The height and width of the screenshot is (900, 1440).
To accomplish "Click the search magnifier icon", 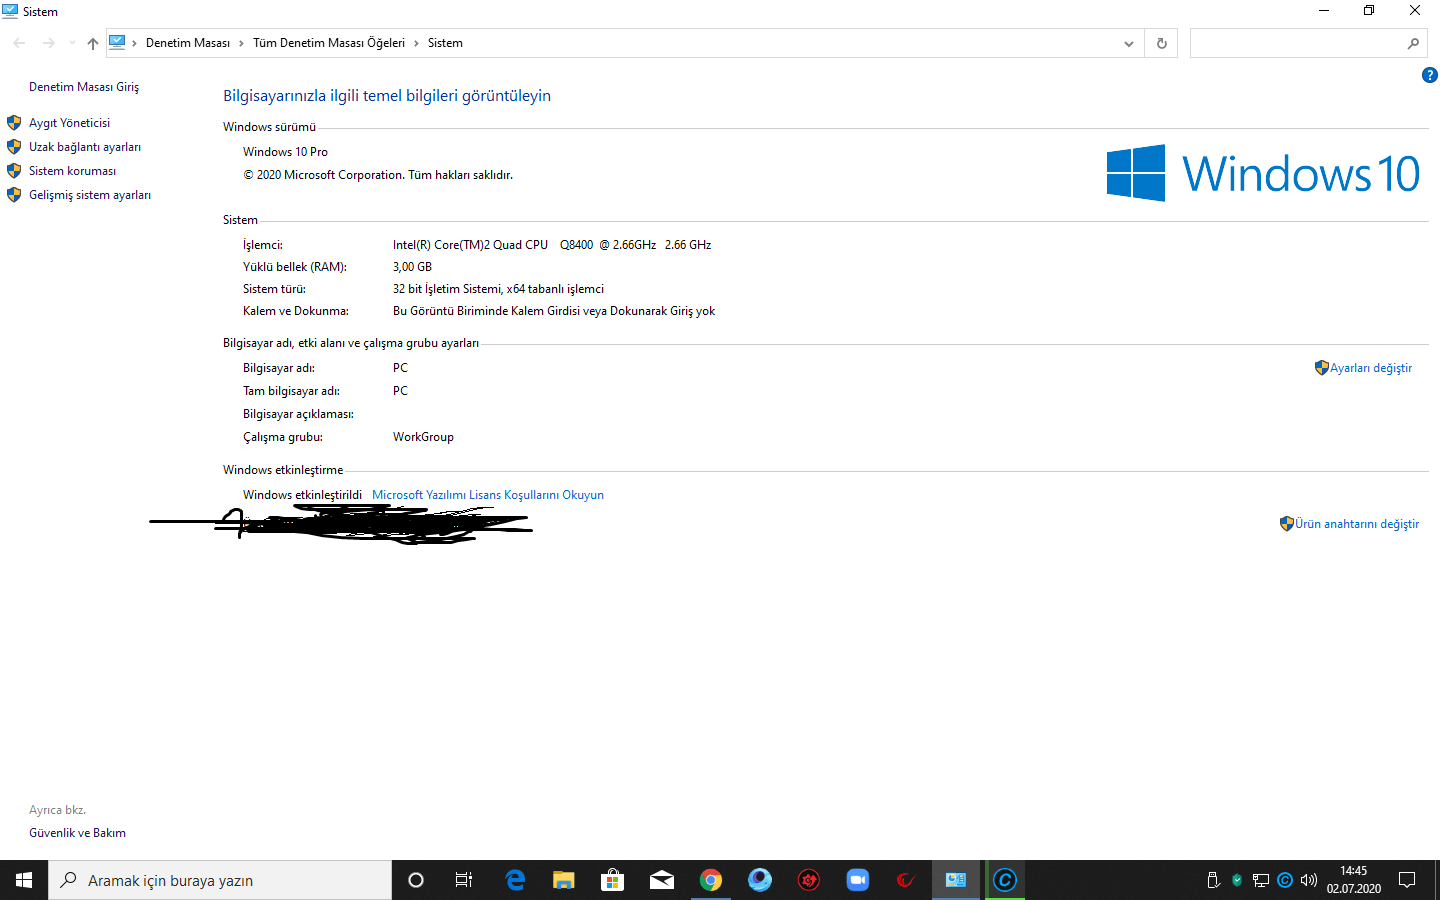I will tap(1413, 43).
